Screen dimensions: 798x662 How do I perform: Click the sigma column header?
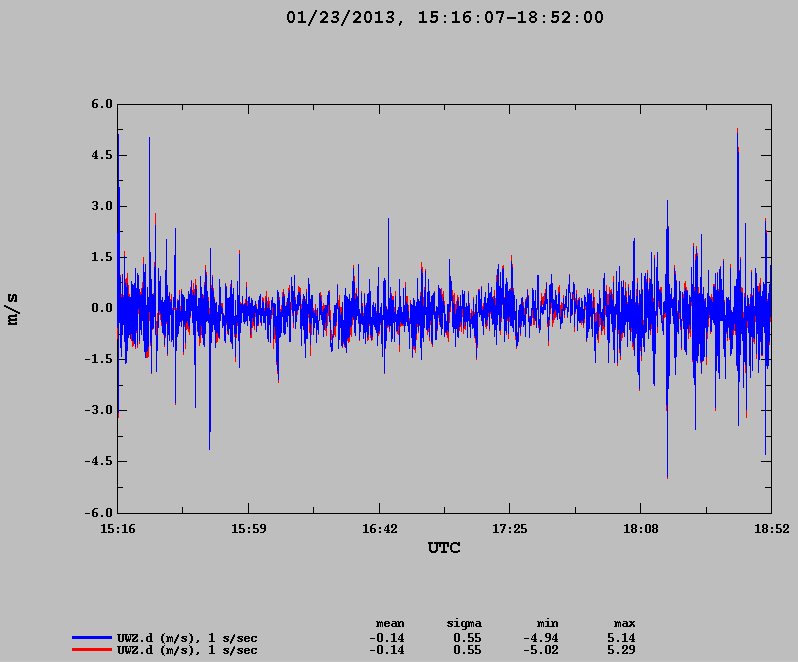pyautogui.click(x=464, y=623)
